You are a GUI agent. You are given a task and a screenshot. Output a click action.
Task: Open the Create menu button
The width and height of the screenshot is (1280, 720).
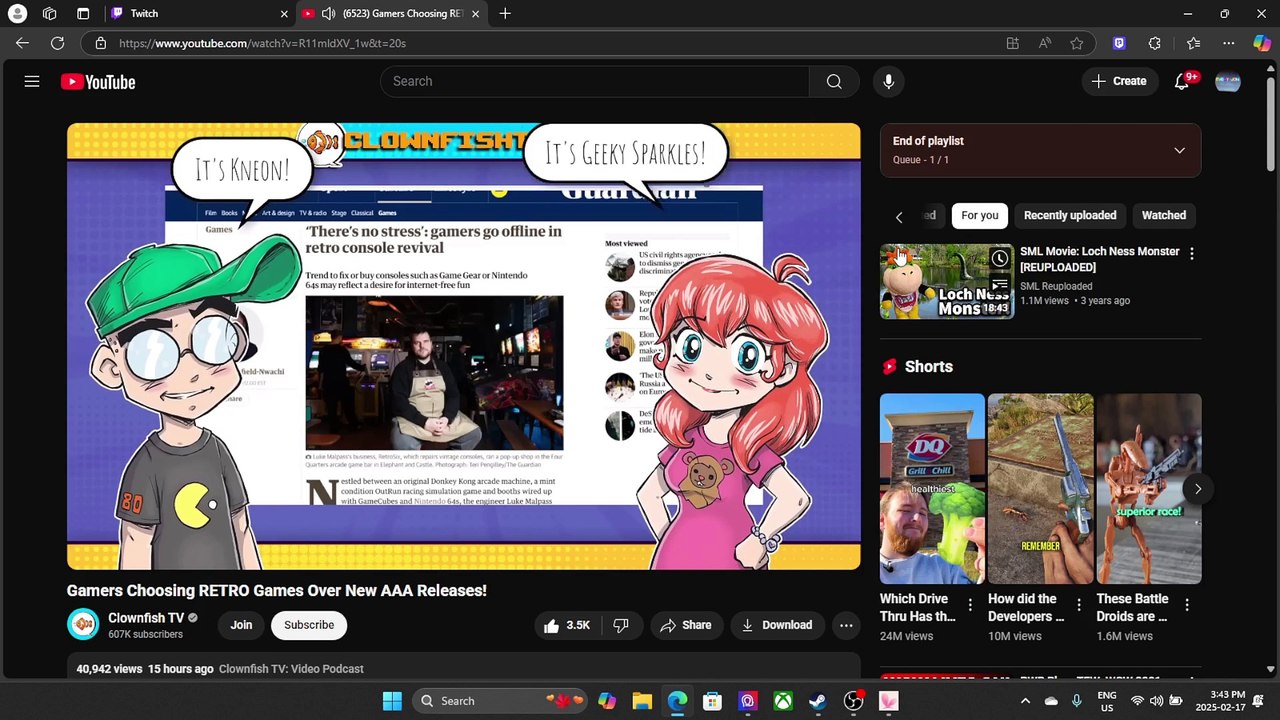coord(1119,82)
